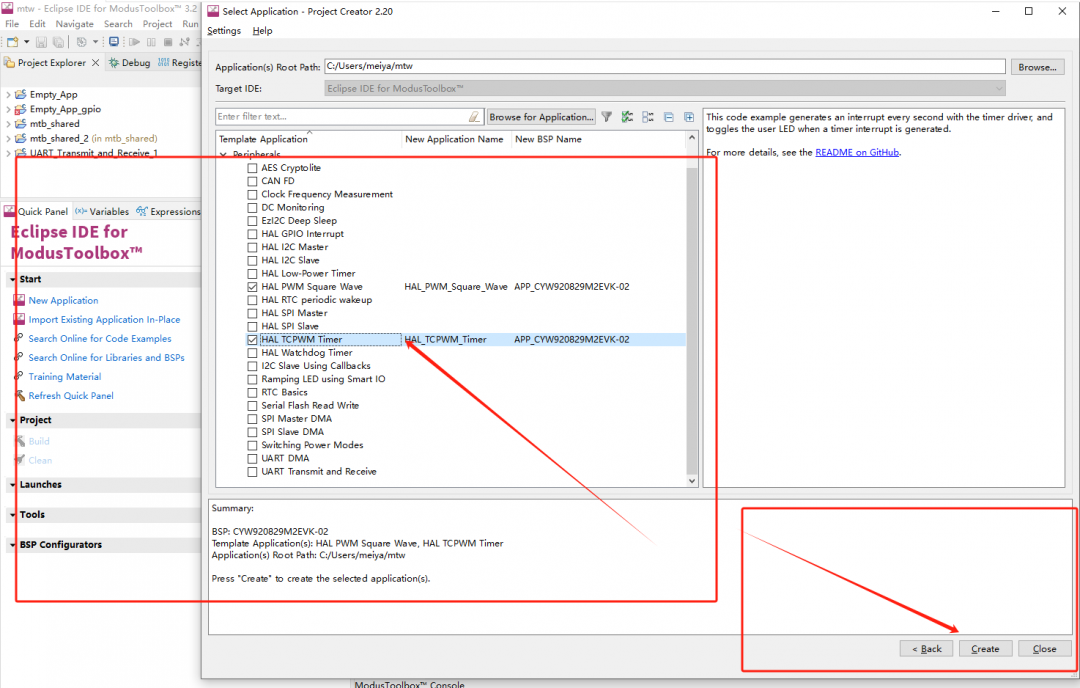Click the funnel filter icon
Image resolution: width=1080 pixels, height=688 pixels.
click(x=606, y=116)
